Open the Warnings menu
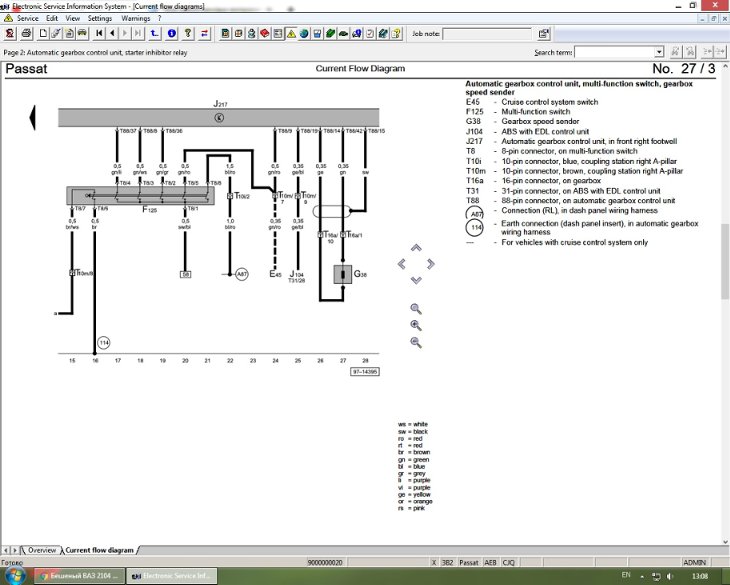The width and height of the screenshot is (730, 585). click(135, 19)
